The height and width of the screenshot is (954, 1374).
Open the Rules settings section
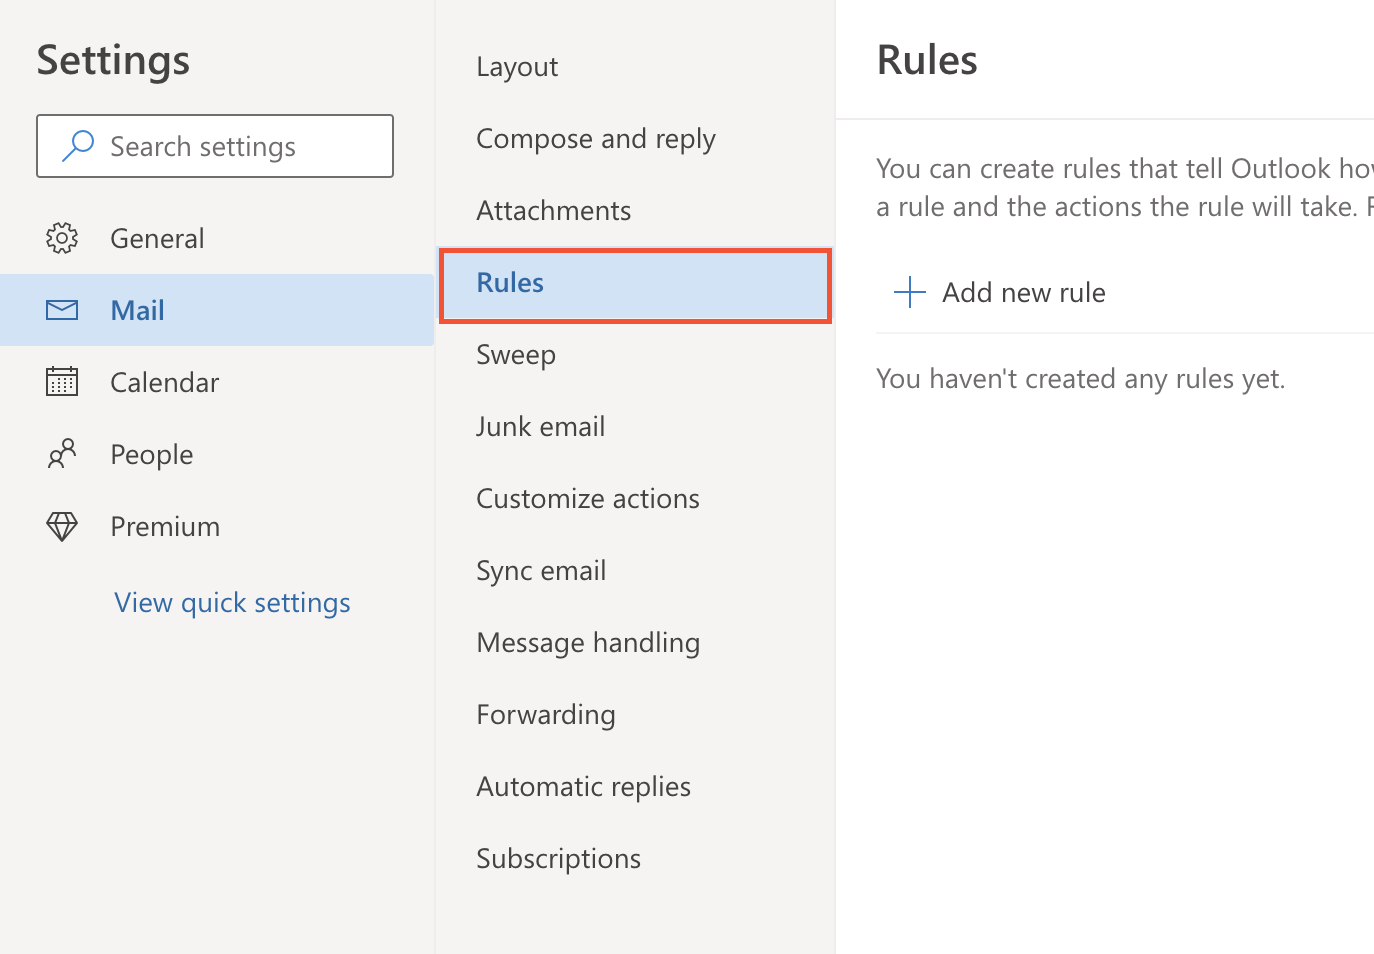click(x=510, y=282)
